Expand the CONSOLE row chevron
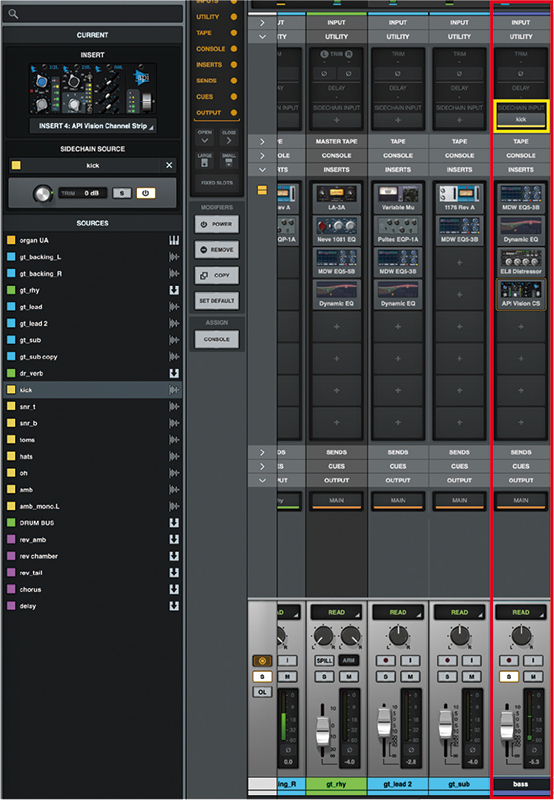This screenshot has height=800, width=554. [x=262, y=156]
